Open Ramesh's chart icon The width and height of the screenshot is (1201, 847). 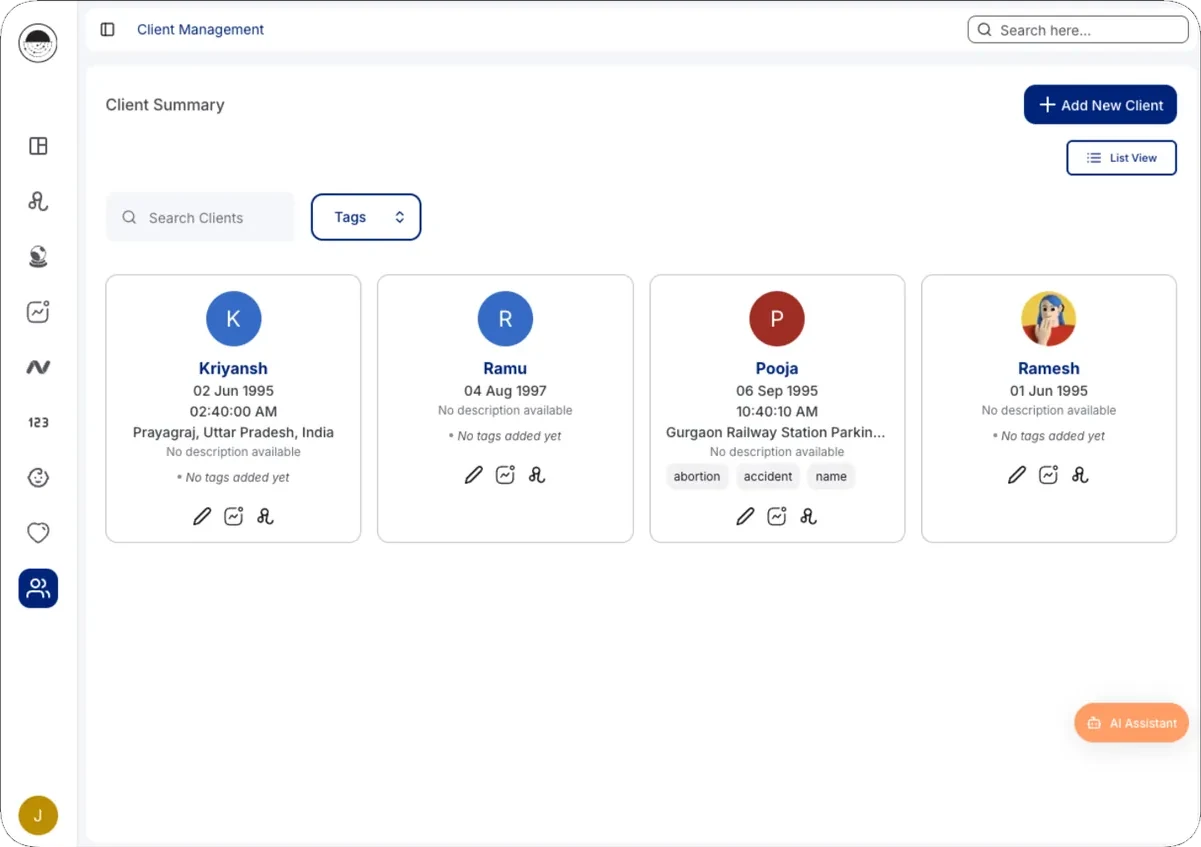tap(1048, 475)
